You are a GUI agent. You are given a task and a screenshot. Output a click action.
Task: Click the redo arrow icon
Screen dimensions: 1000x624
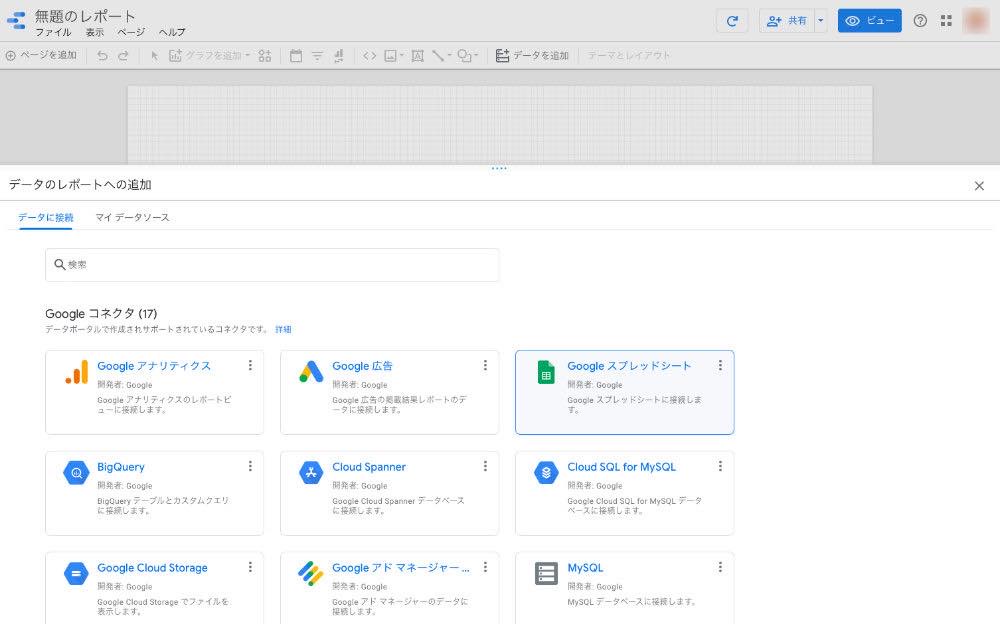123,56
